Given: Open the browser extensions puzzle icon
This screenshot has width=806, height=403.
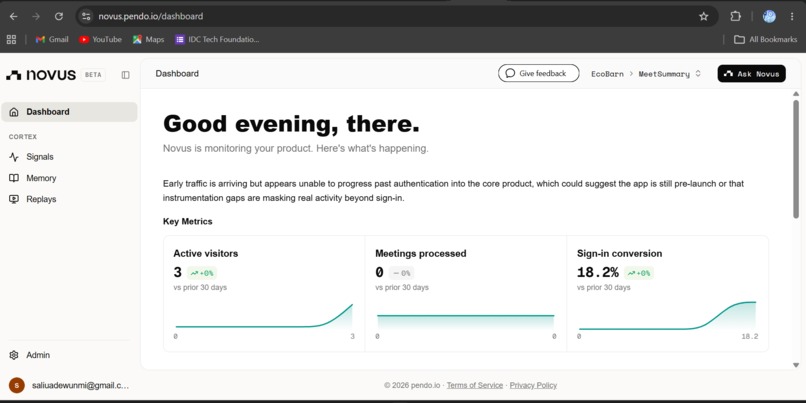Looking at the screenshot, I should point(736,16).
